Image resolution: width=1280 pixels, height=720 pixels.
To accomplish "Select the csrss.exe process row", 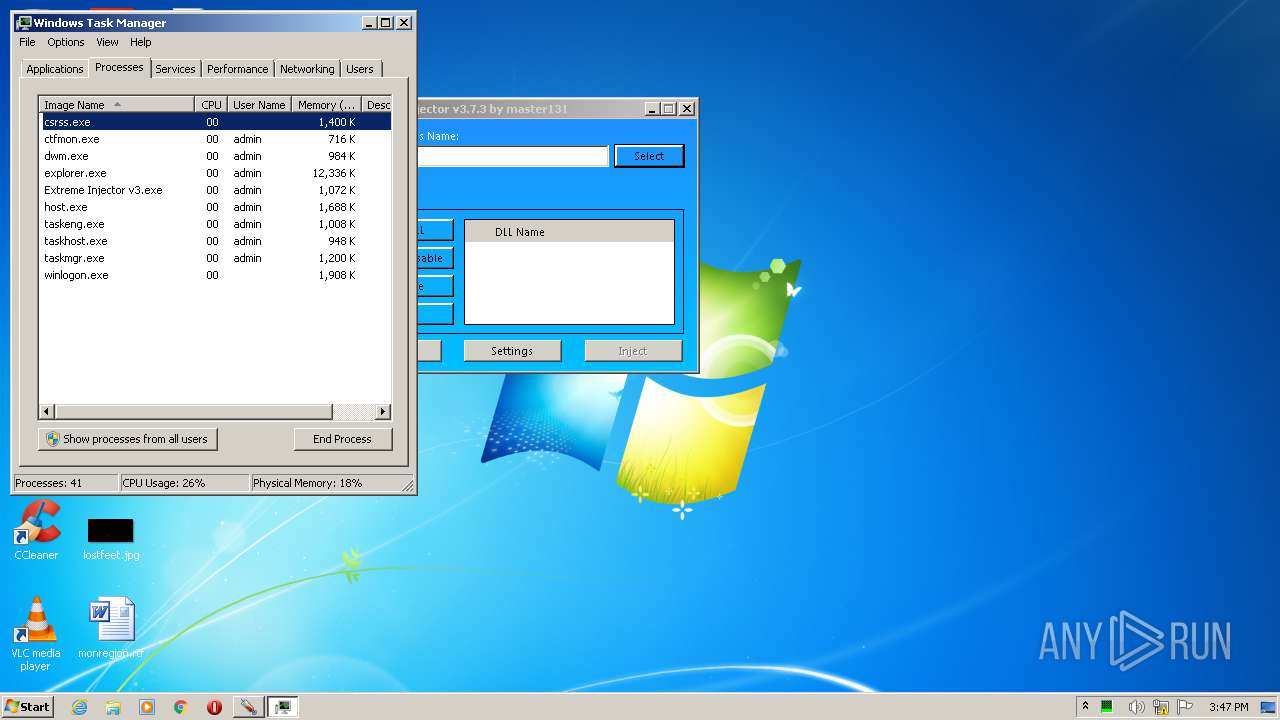I will tap(215, 122).
